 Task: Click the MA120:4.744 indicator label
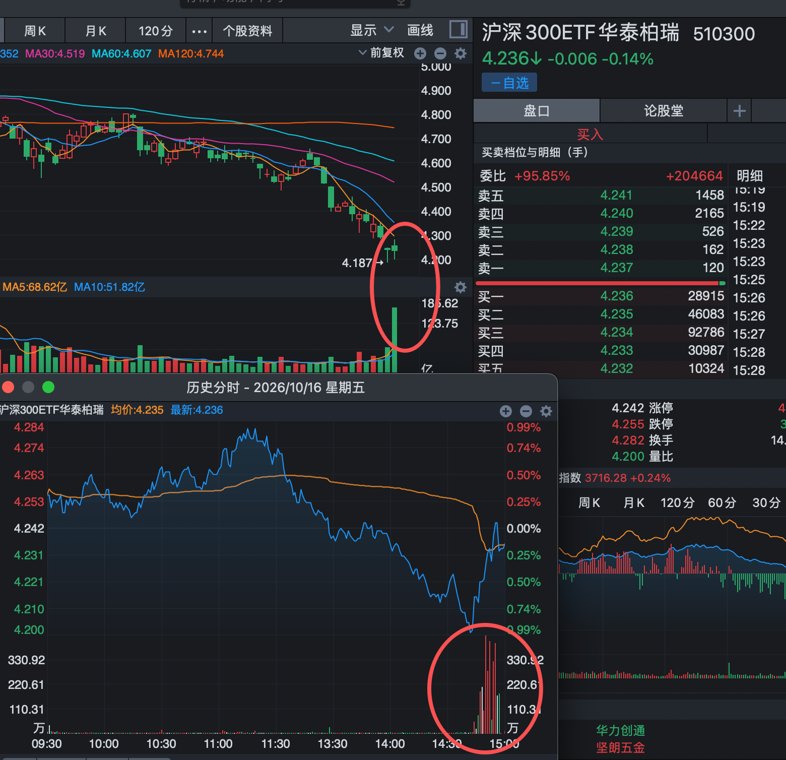coord(191,54)
